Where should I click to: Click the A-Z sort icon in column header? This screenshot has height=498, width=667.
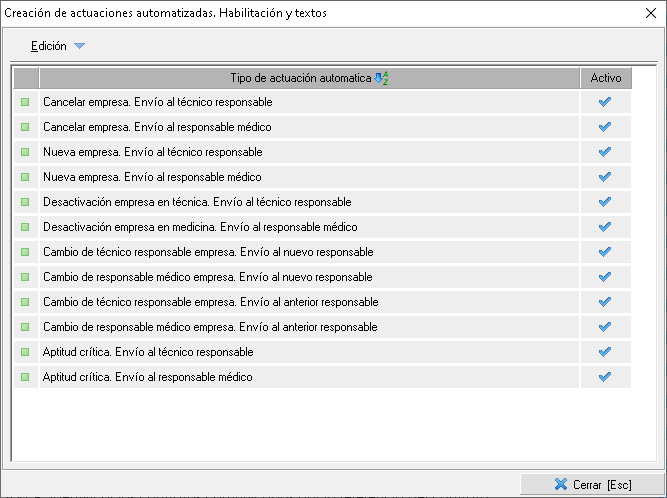[380, 78]
